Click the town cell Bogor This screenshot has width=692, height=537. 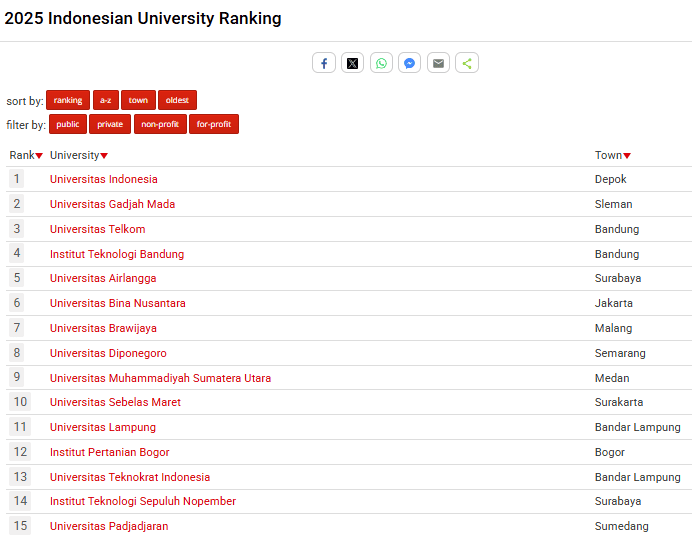point(610,452)
